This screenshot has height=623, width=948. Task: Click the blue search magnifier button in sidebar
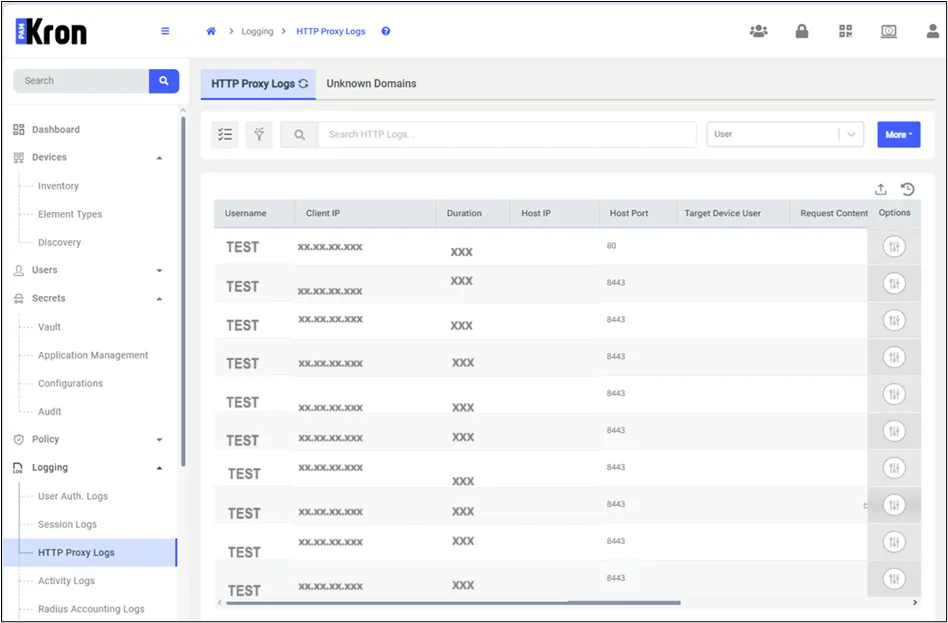(164, 80)
